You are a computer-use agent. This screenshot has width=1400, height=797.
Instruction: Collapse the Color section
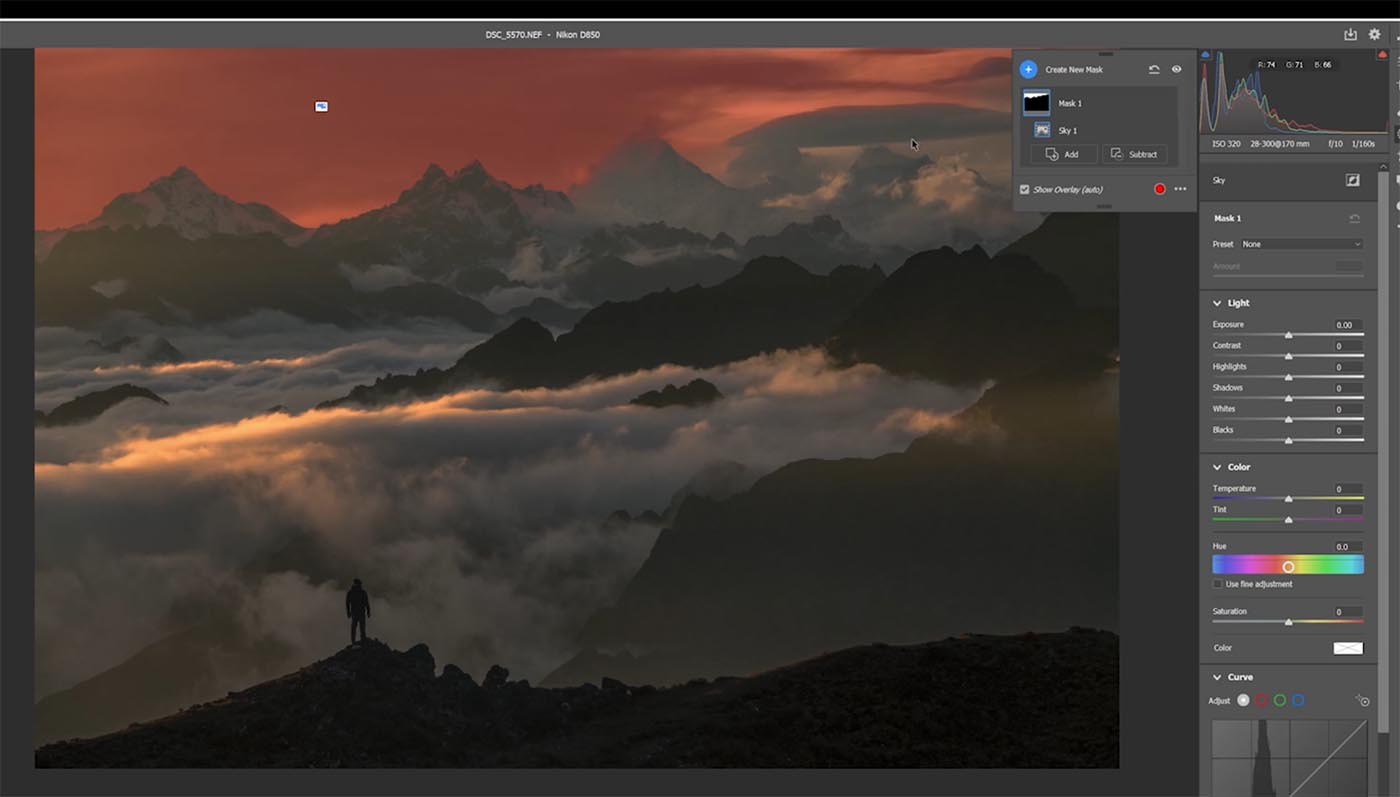pyautogui.click(x=1217, y=467)
